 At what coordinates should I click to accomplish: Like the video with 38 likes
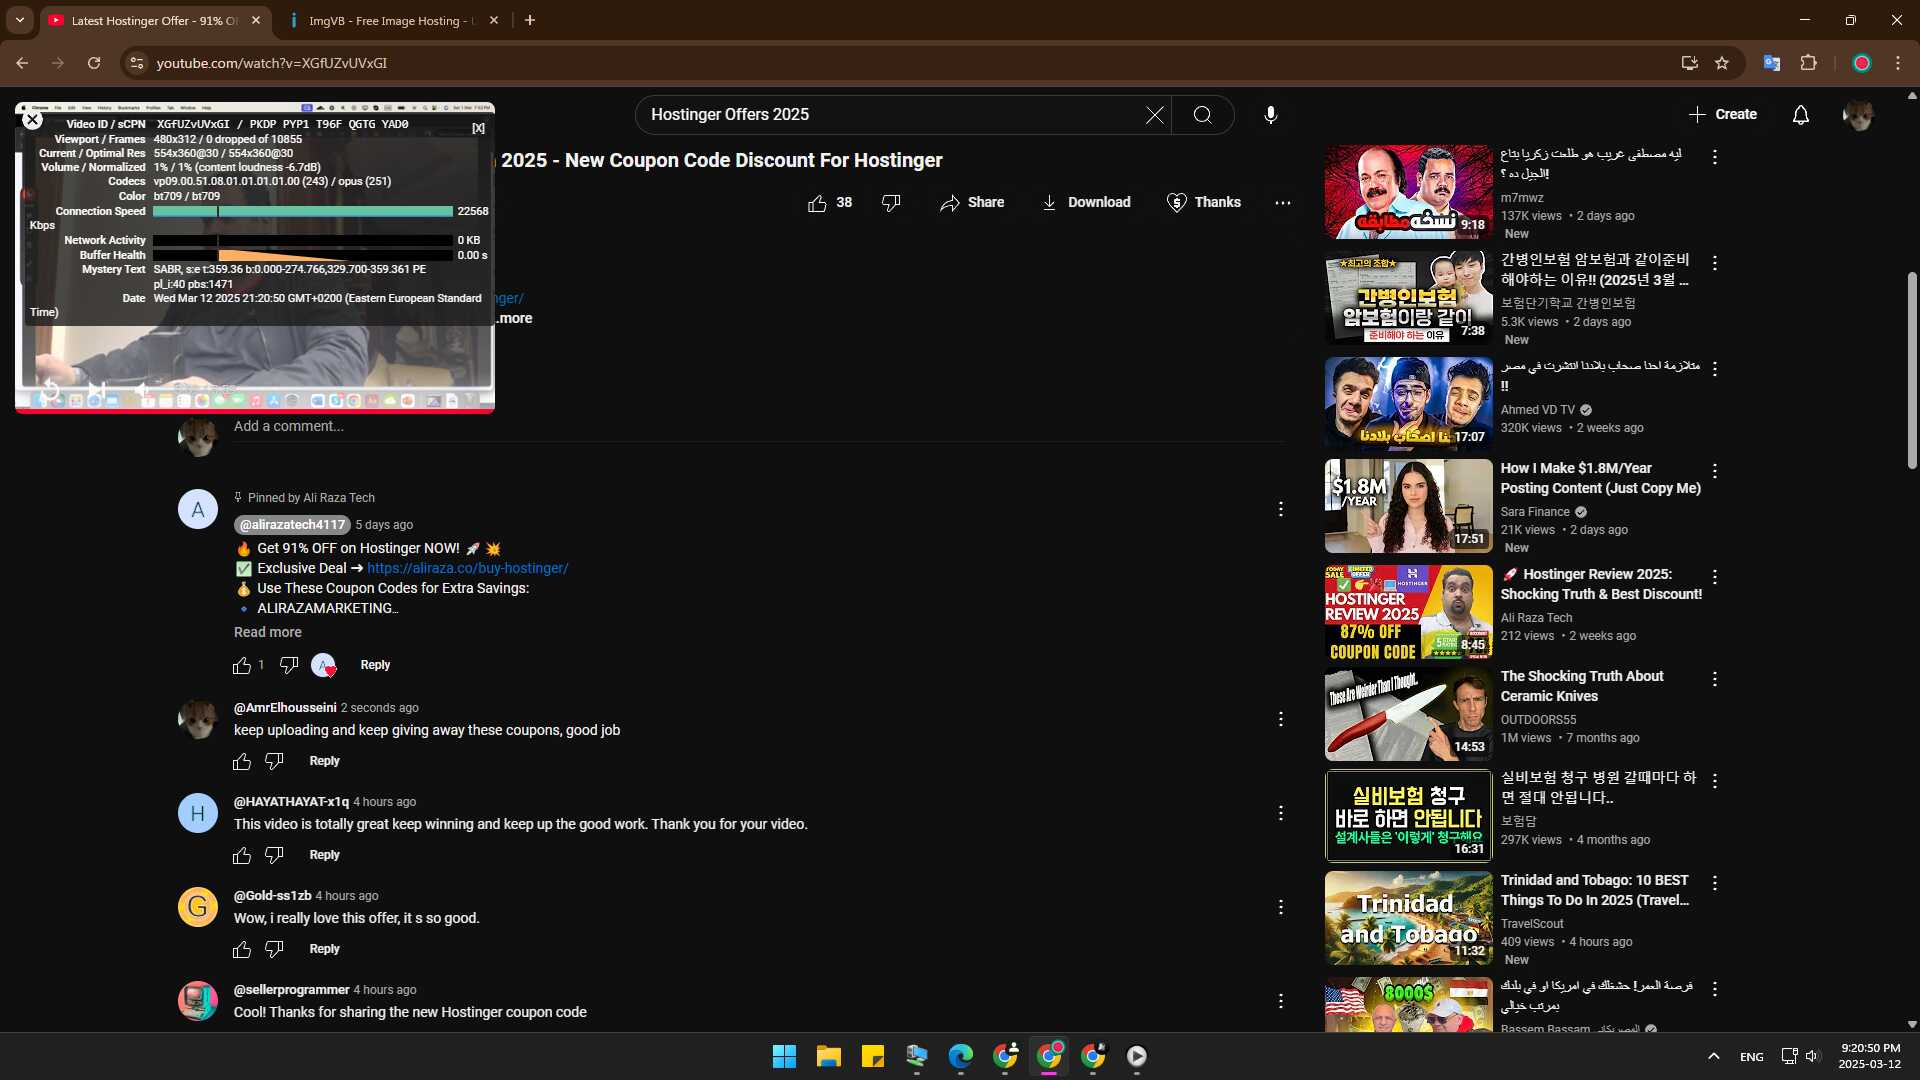click(x=829, y=203)
